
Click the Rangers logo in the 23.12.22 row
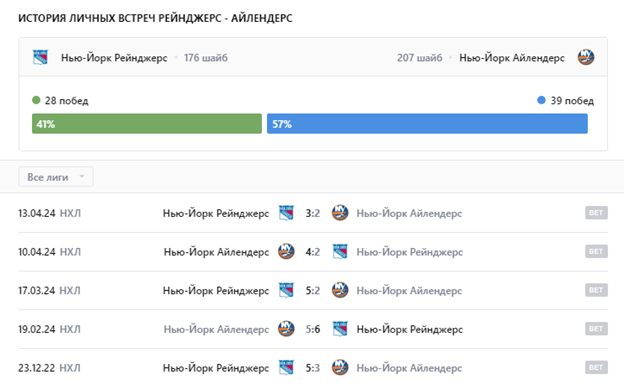pos(286,367)
